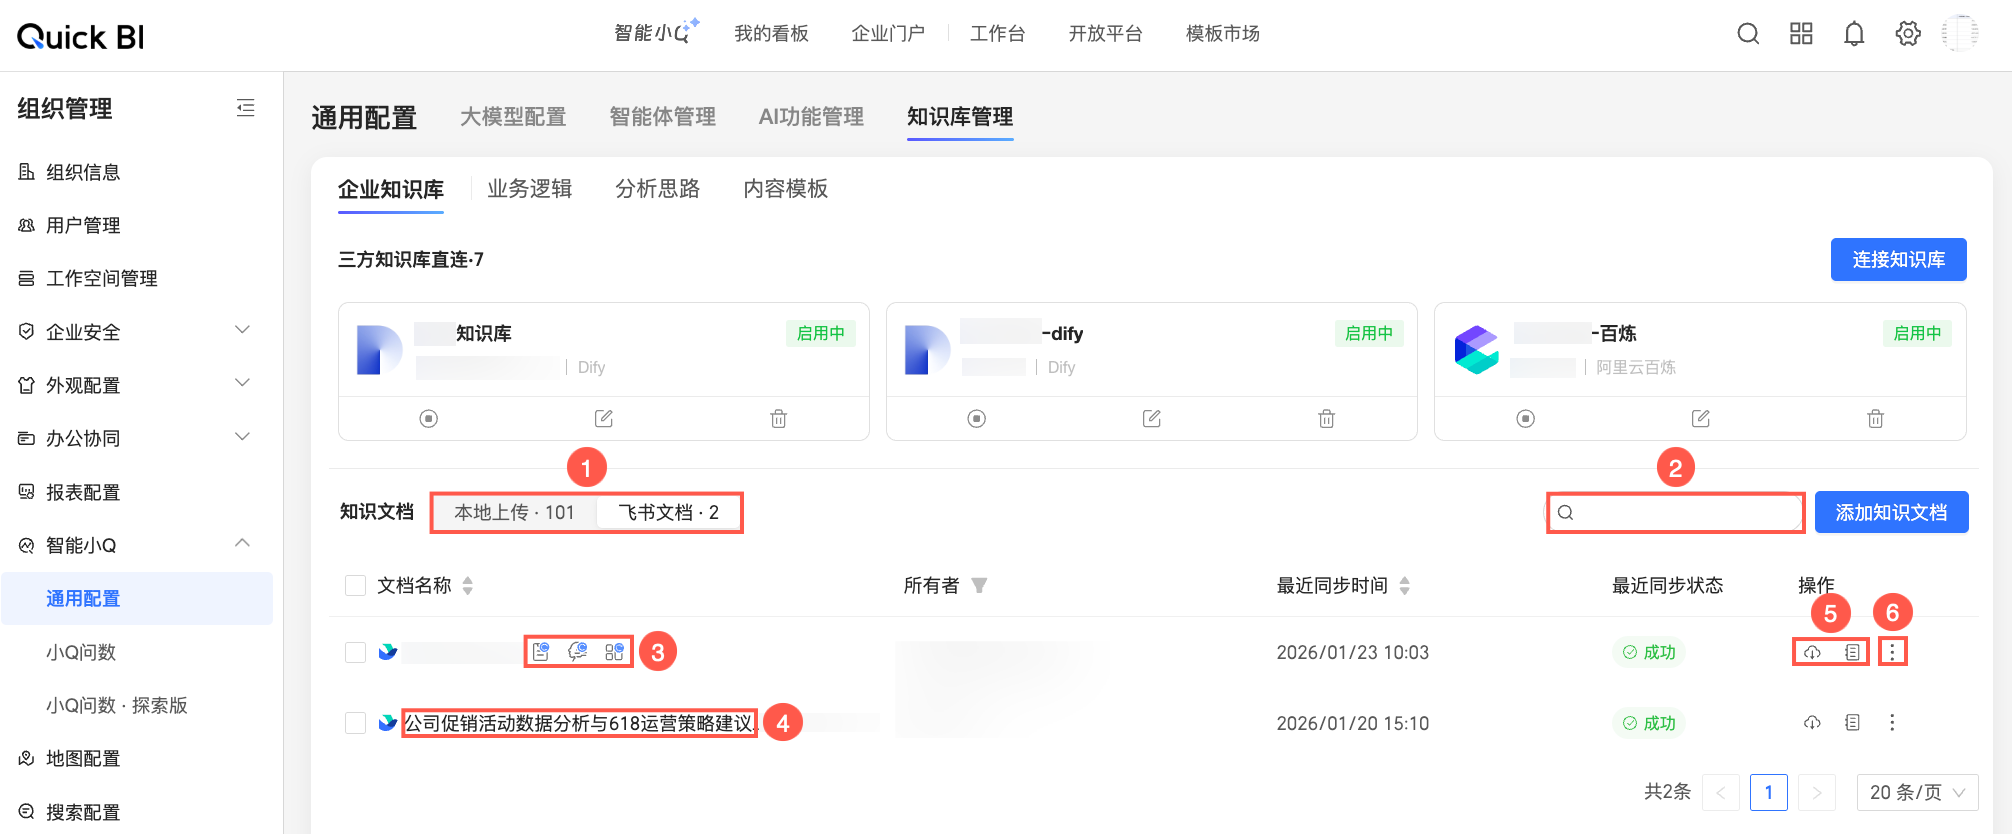Click first scope icon in 10:03 document row

point(541,652)
